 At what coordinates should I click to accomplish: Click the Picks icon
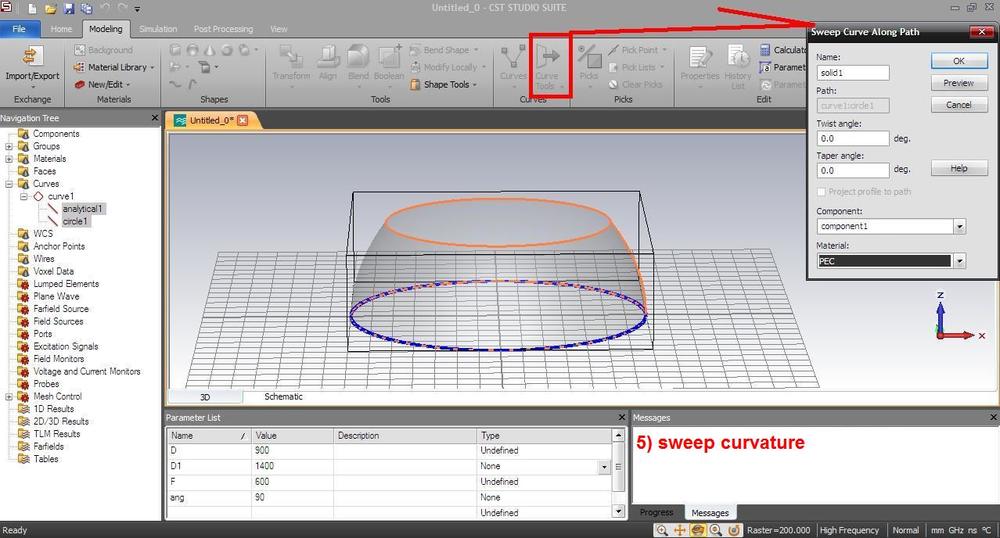[589, 56]
